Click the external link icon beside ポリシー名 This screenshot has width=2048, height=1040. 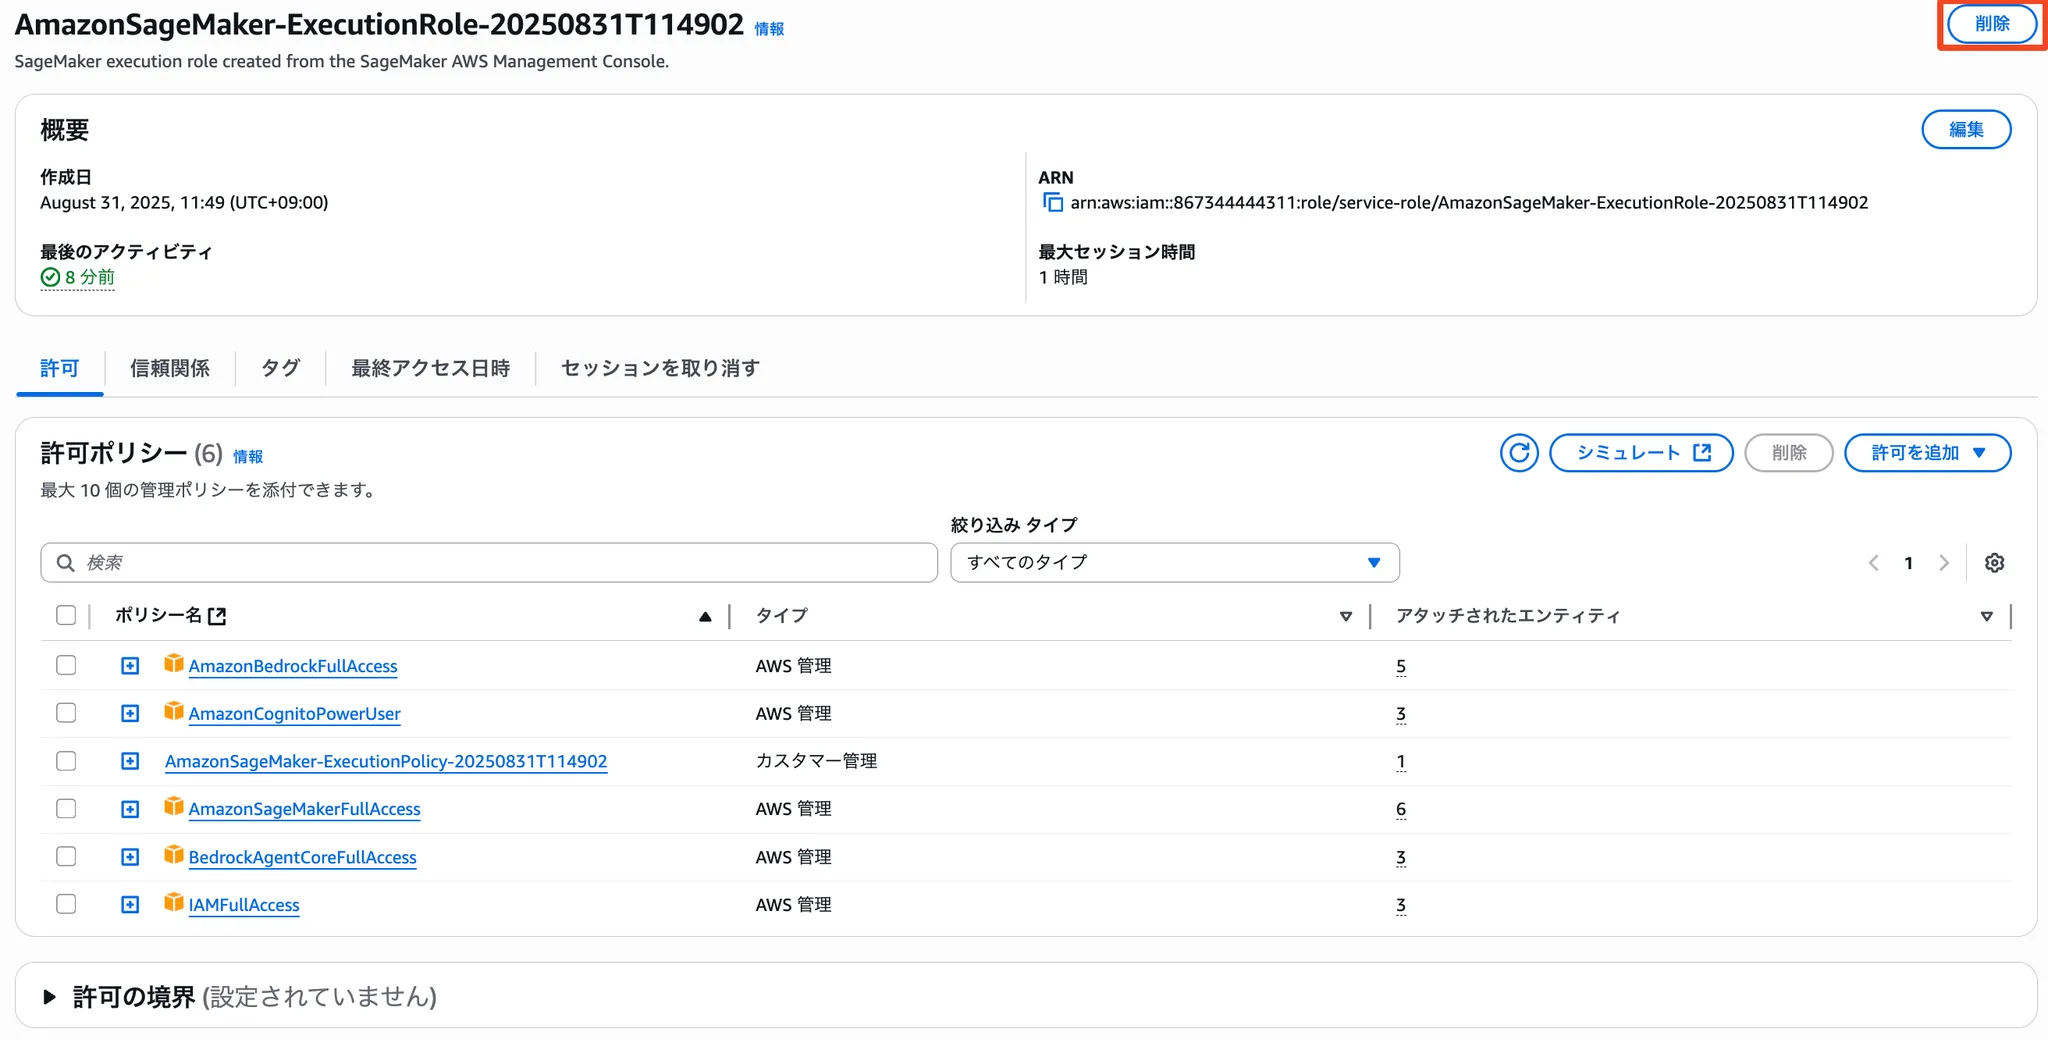[217, 616]
